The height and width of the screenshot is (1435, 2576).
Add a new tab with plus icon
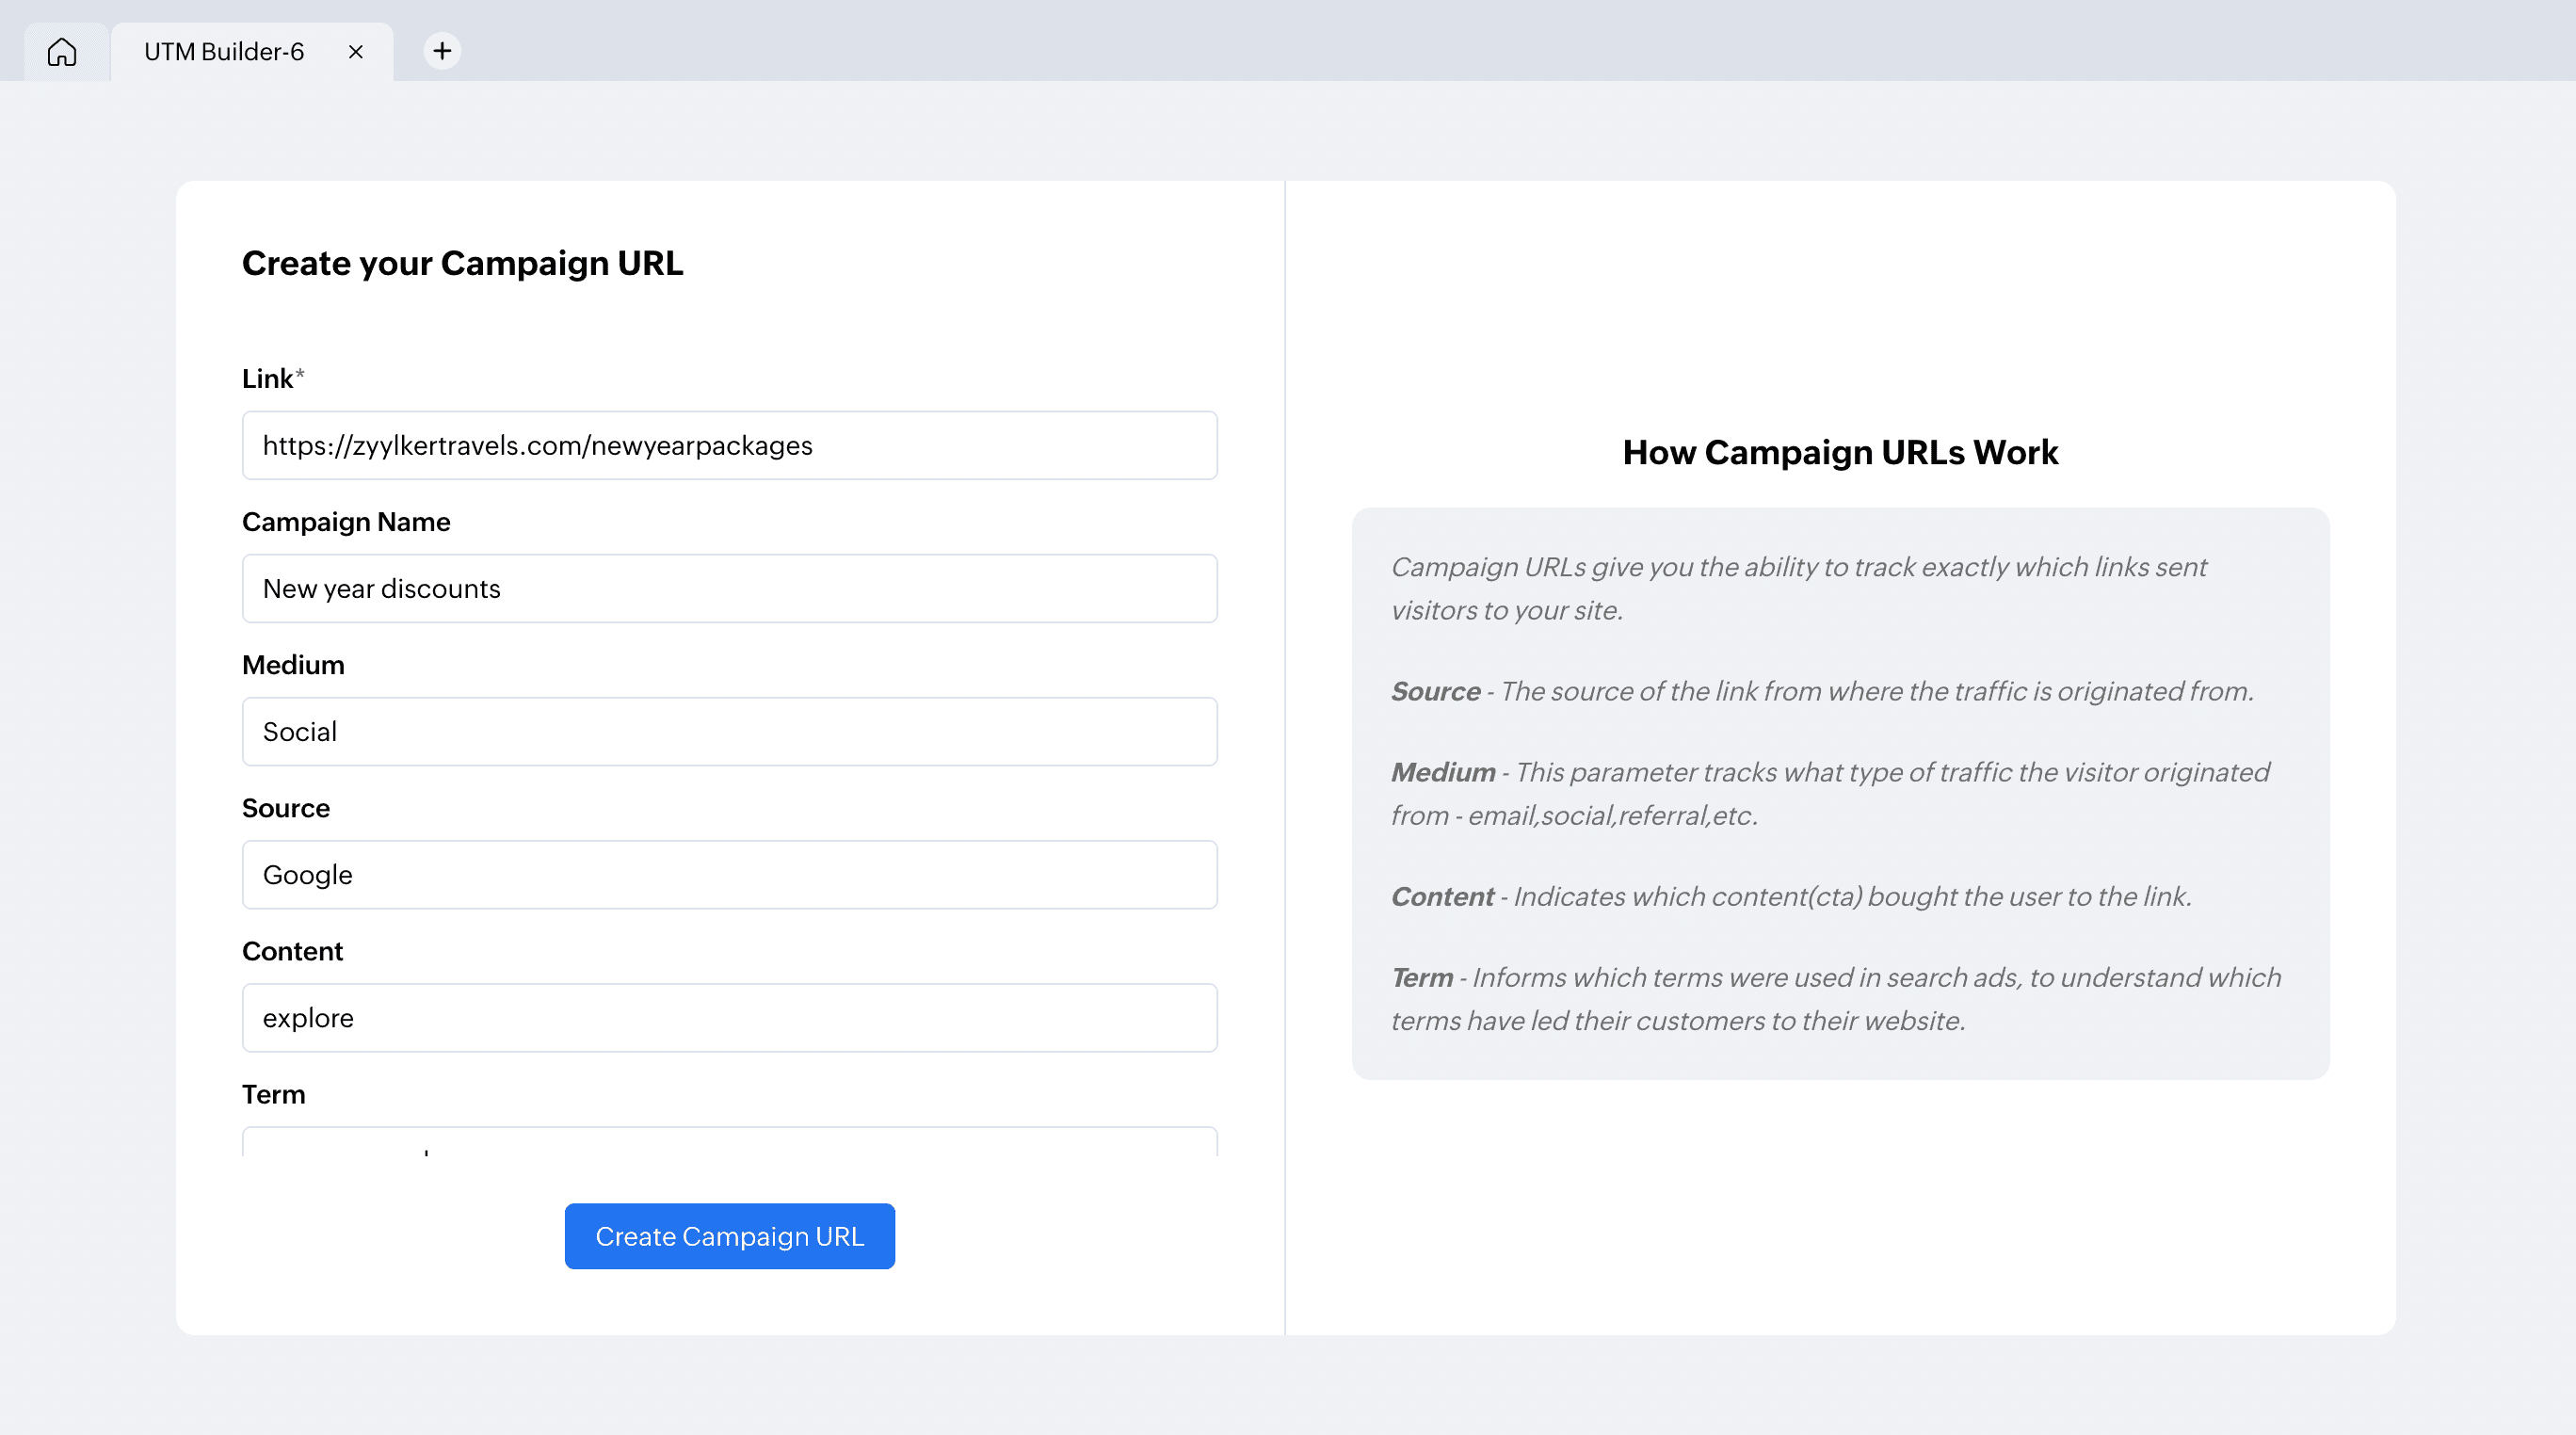442,51
